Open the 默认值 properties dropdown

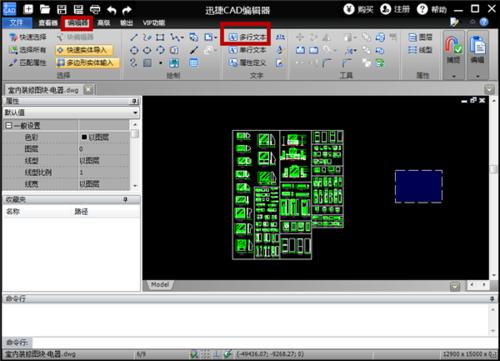[x=71, y=112]
